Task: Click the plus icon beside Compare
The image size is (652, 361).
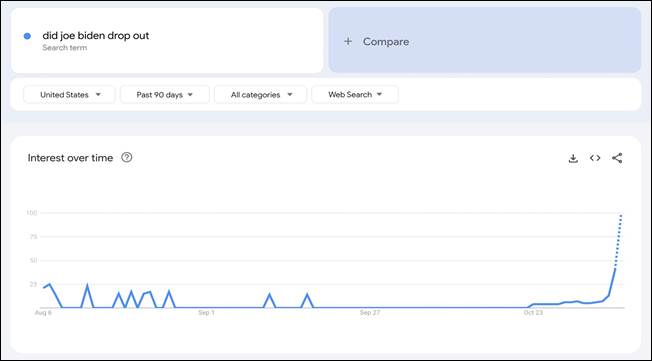Action: pos(348,42)
